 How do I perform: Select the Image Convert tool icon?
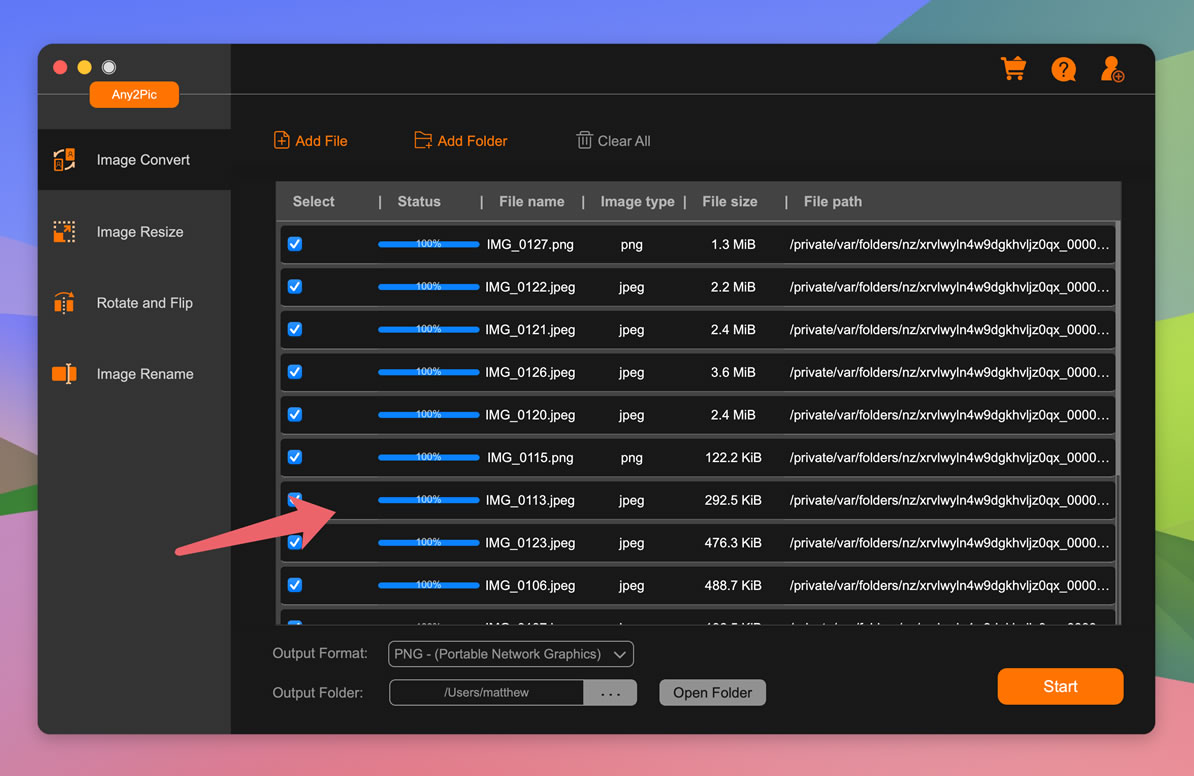click(x=63, y=158)
